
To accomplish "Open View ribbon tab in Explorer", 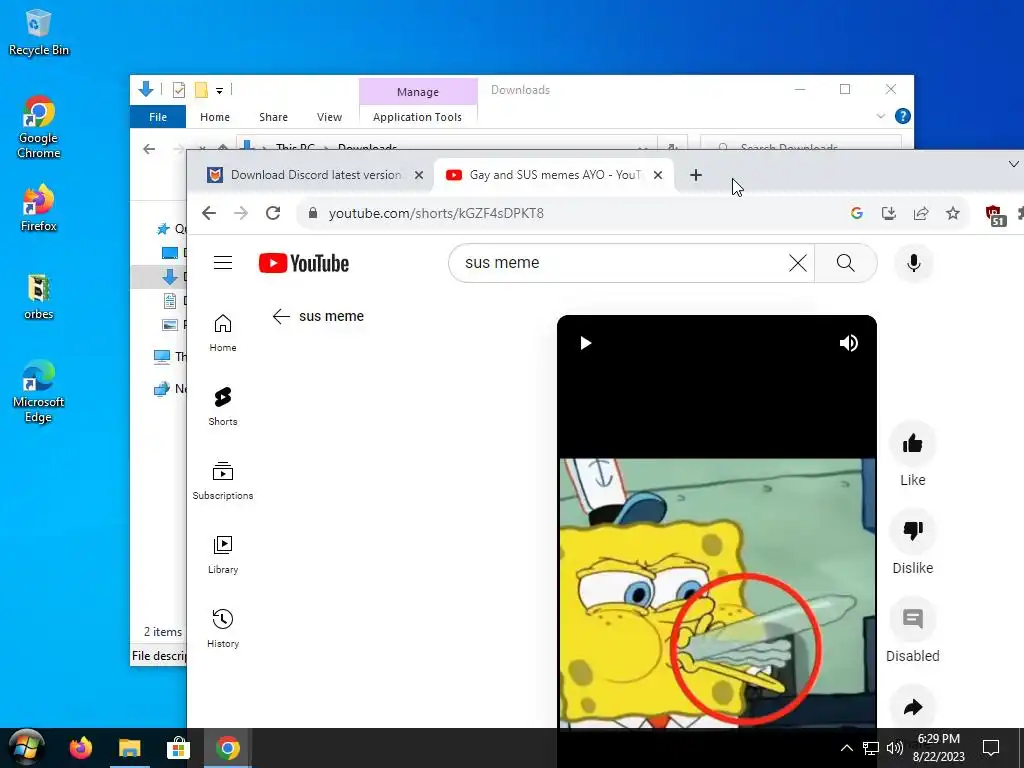I will [329, 117].
